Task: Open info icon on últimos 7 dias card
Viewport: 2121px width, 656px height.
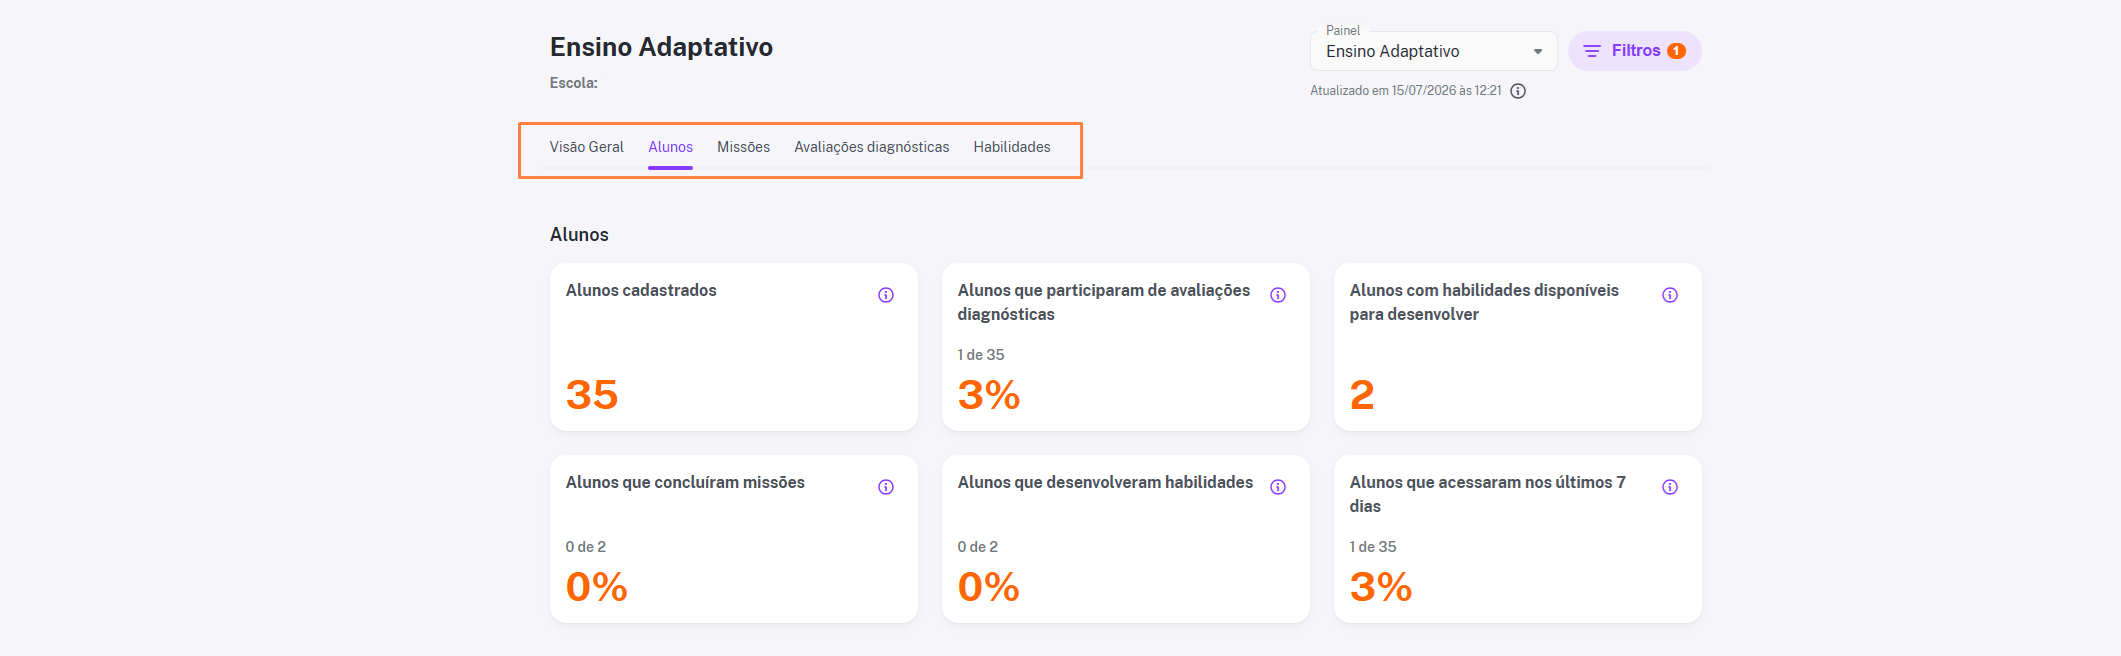Action: pyautogui.click(x=1670, y=487)
